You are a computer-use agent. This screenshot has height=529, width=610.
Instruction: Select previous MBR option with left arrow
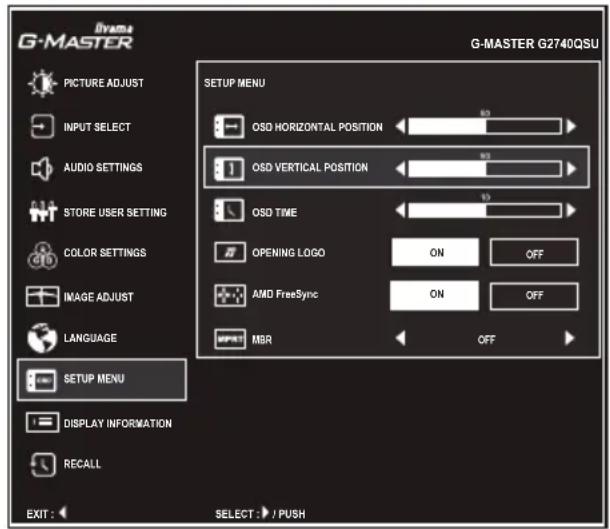pyautogui.click(x=401, y=338)
